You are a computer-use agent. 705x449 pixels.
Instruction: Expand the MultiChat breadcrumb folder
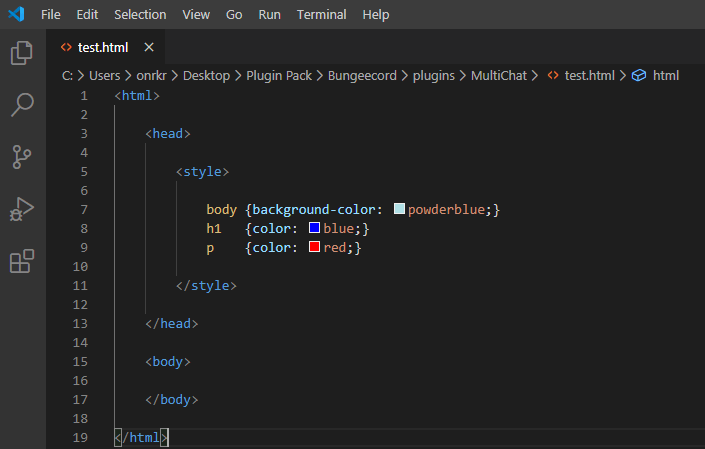tap(498, 75)
